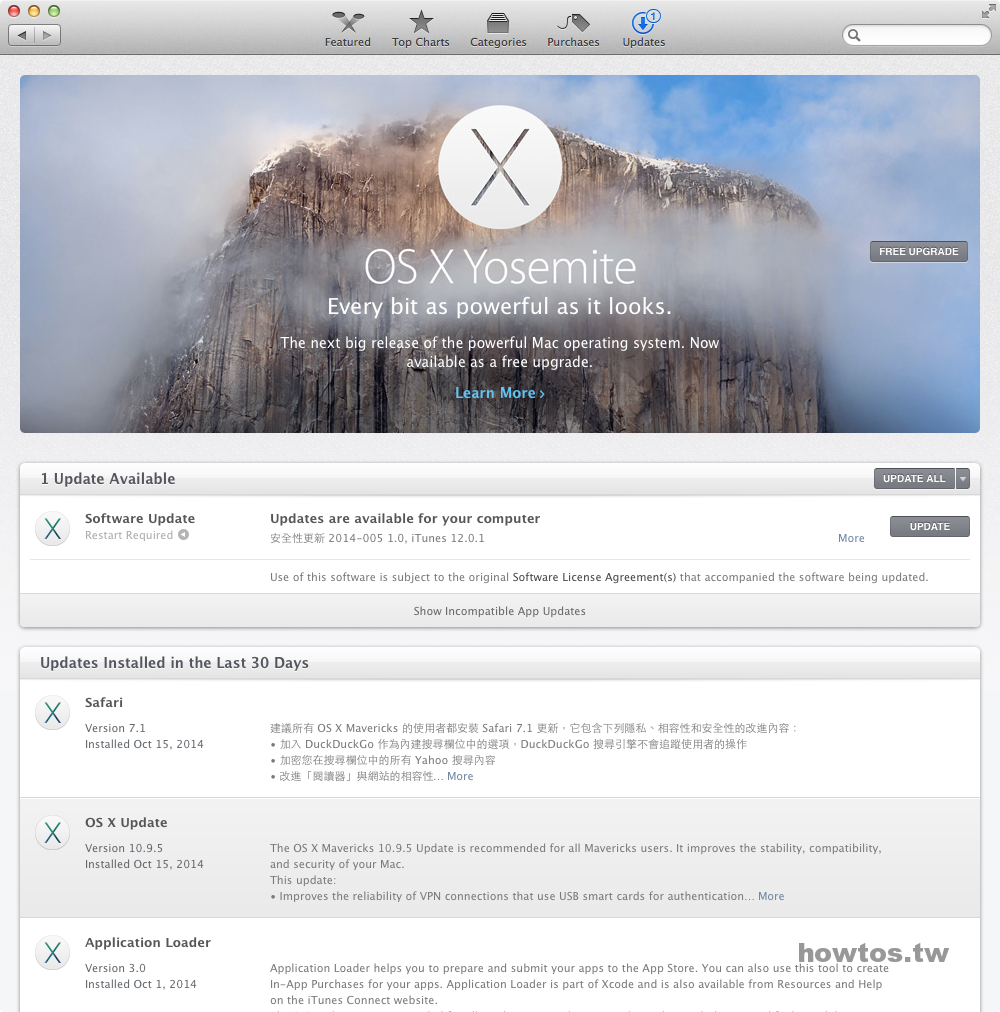Click the 'OS X Yosemite' banner title

[x=500, y=267]
